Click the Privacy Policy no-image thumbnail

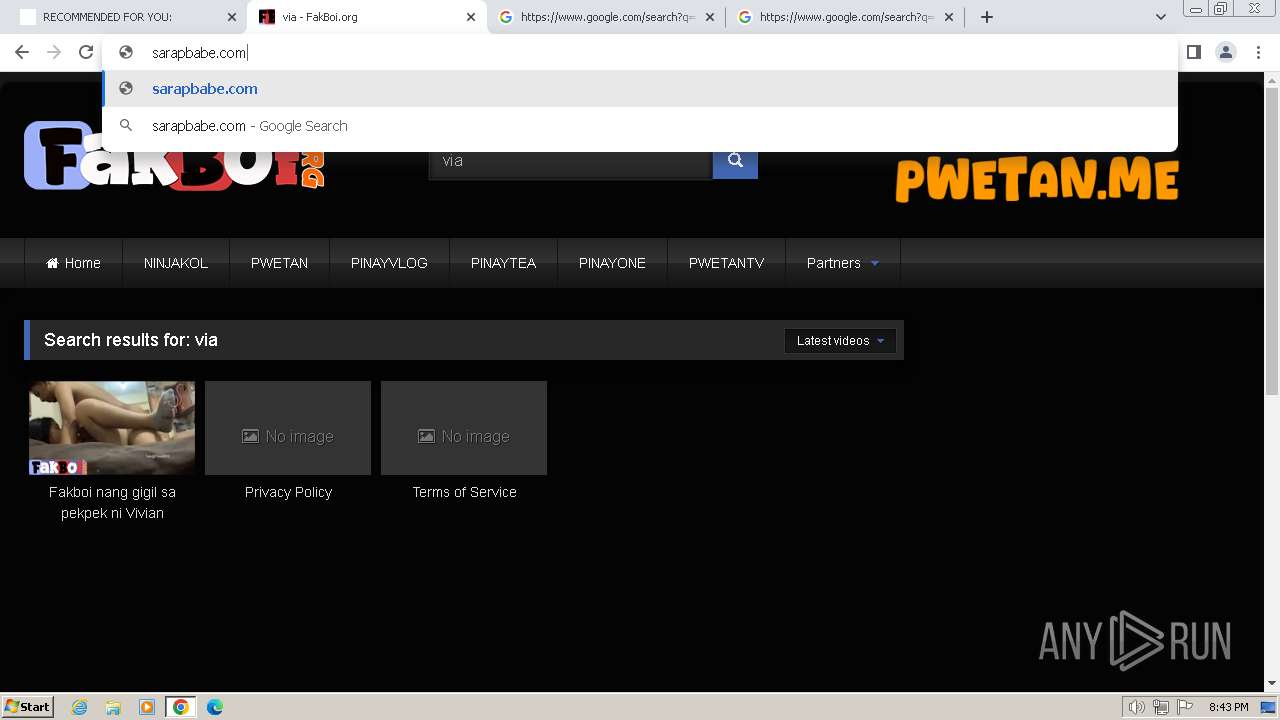tap(288, 428)
